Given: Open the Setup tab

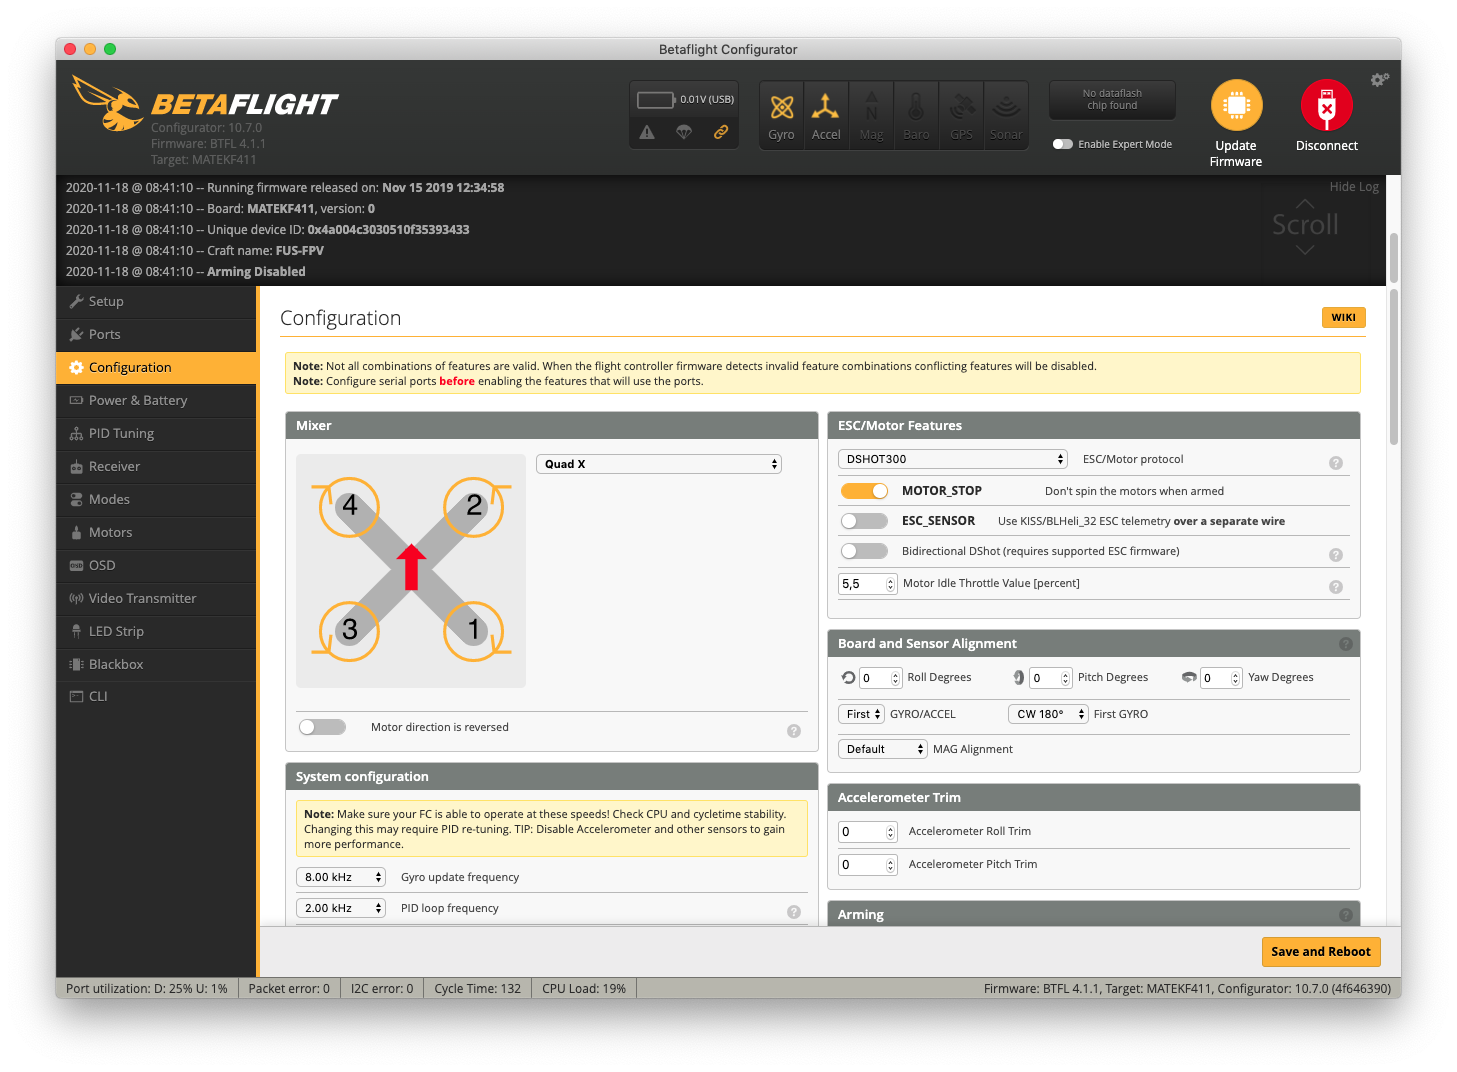Looking at the screenshot, I should (x=156, y=301).
